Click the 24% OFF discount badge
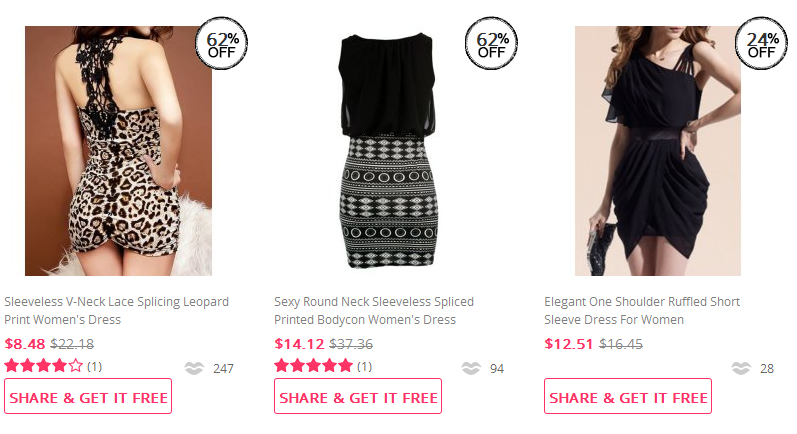The image size is (797, 434). coord(762,44)
